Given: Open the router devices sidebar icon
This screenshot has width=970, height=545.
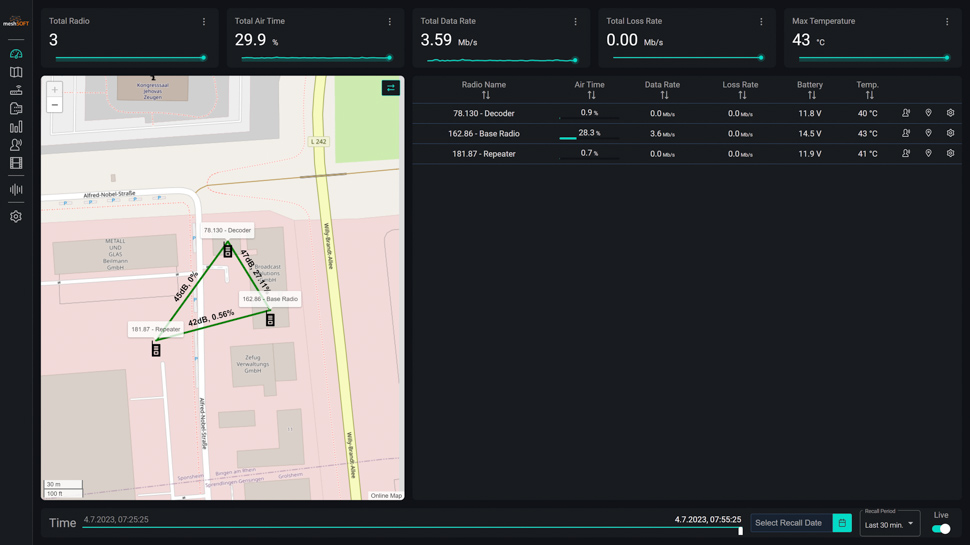Looking at the screenshot, I should click(16, 90).
